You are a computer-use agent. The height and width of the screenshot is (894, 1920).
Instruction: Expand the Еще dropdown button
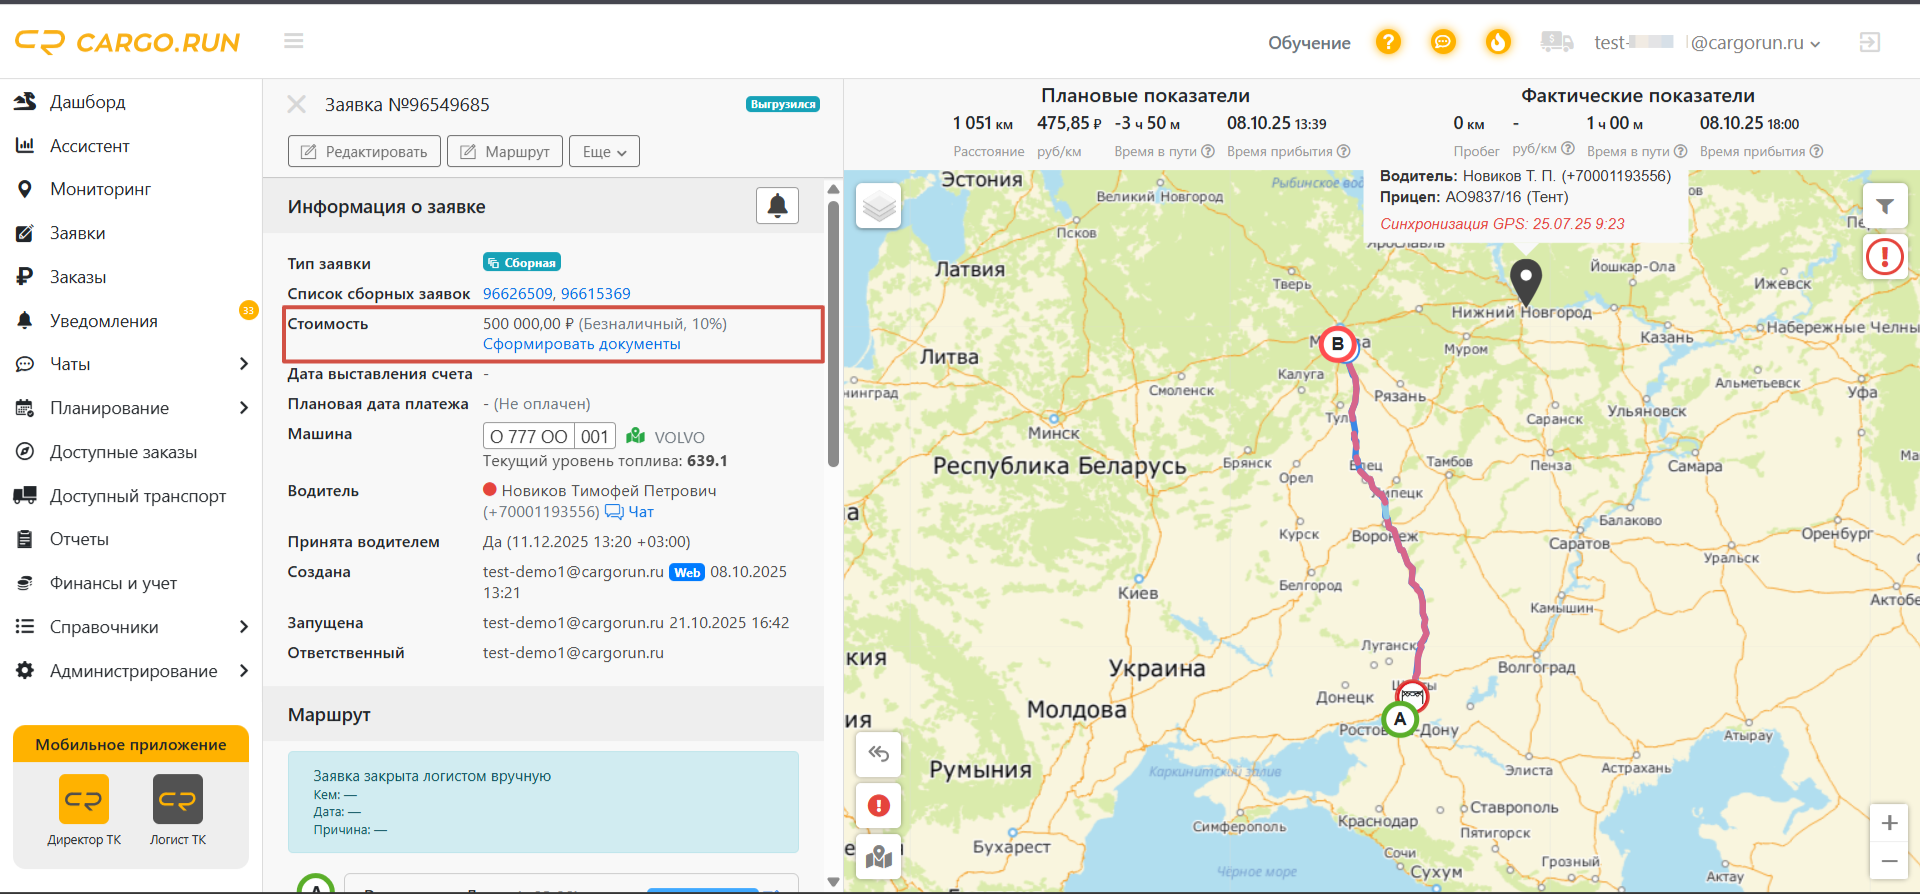[604, 152]
